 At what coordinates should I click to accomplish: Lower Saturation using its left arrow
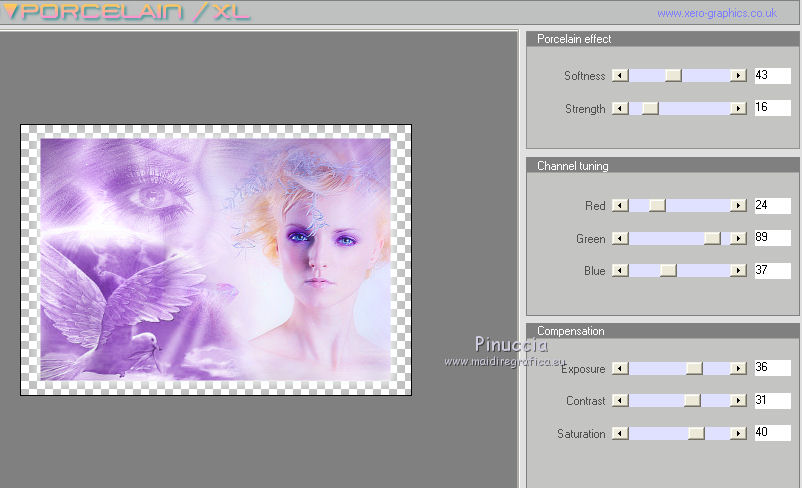[x=620, y=433]
